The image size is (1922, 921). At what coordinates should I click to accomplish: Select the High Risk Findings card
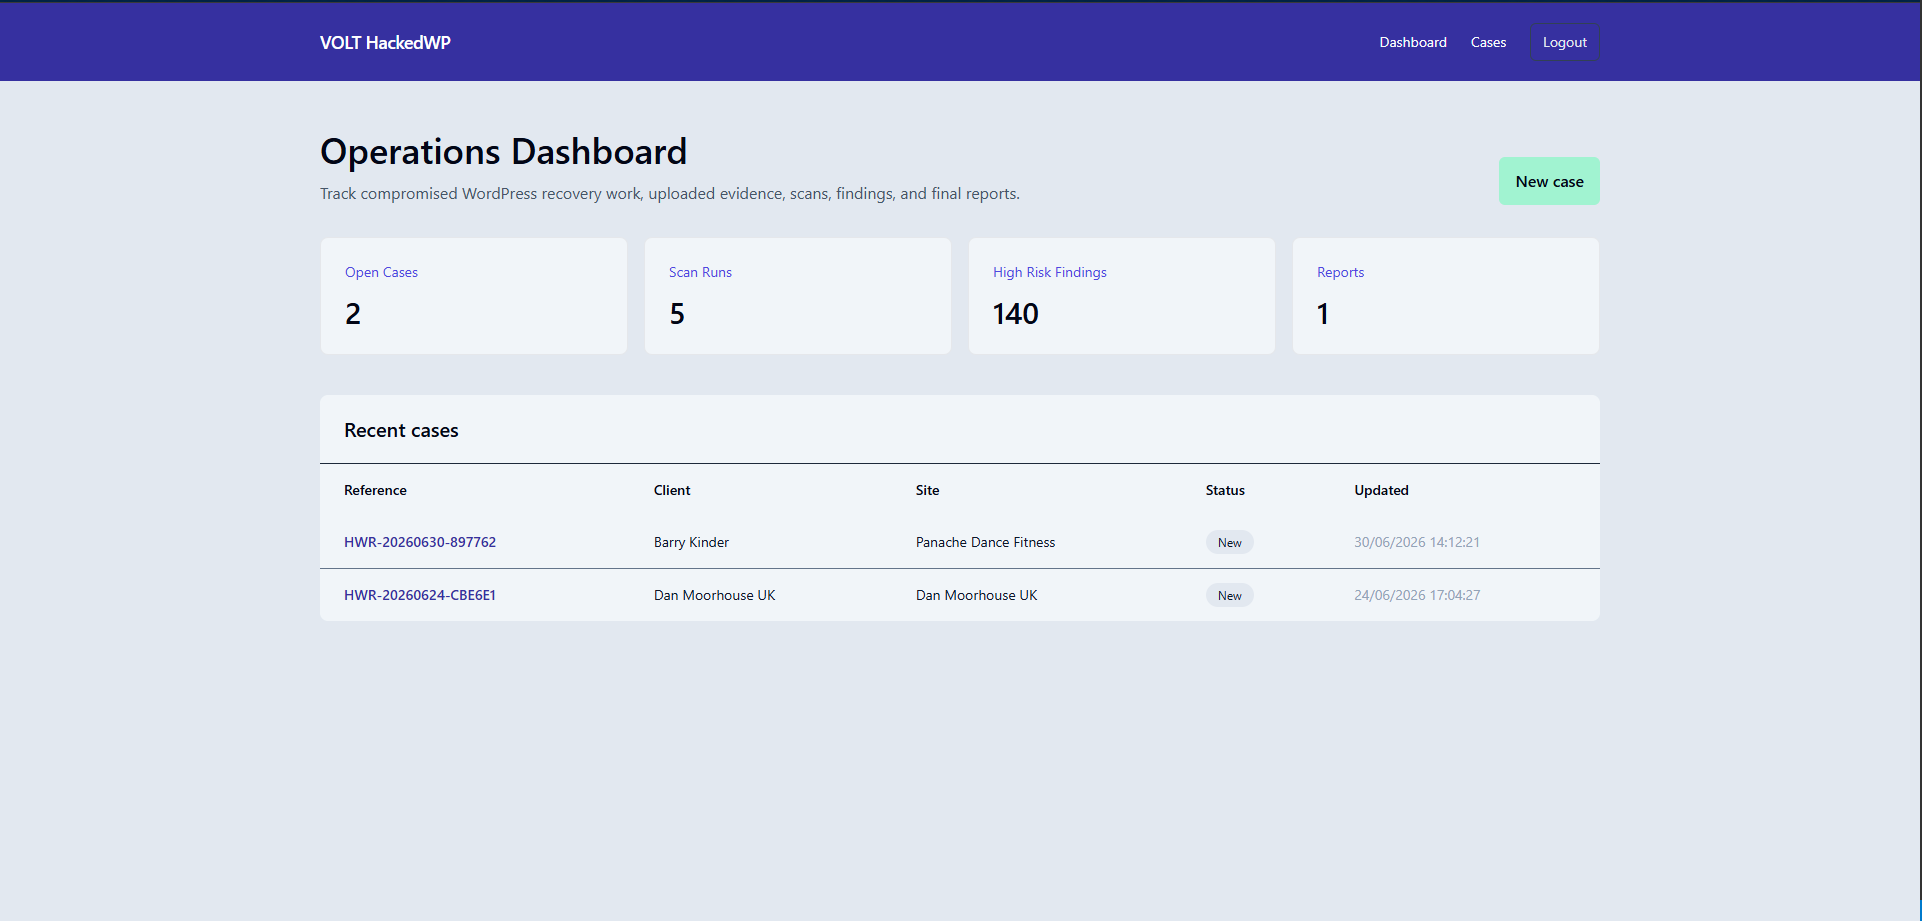click(x=1122, y=296)
